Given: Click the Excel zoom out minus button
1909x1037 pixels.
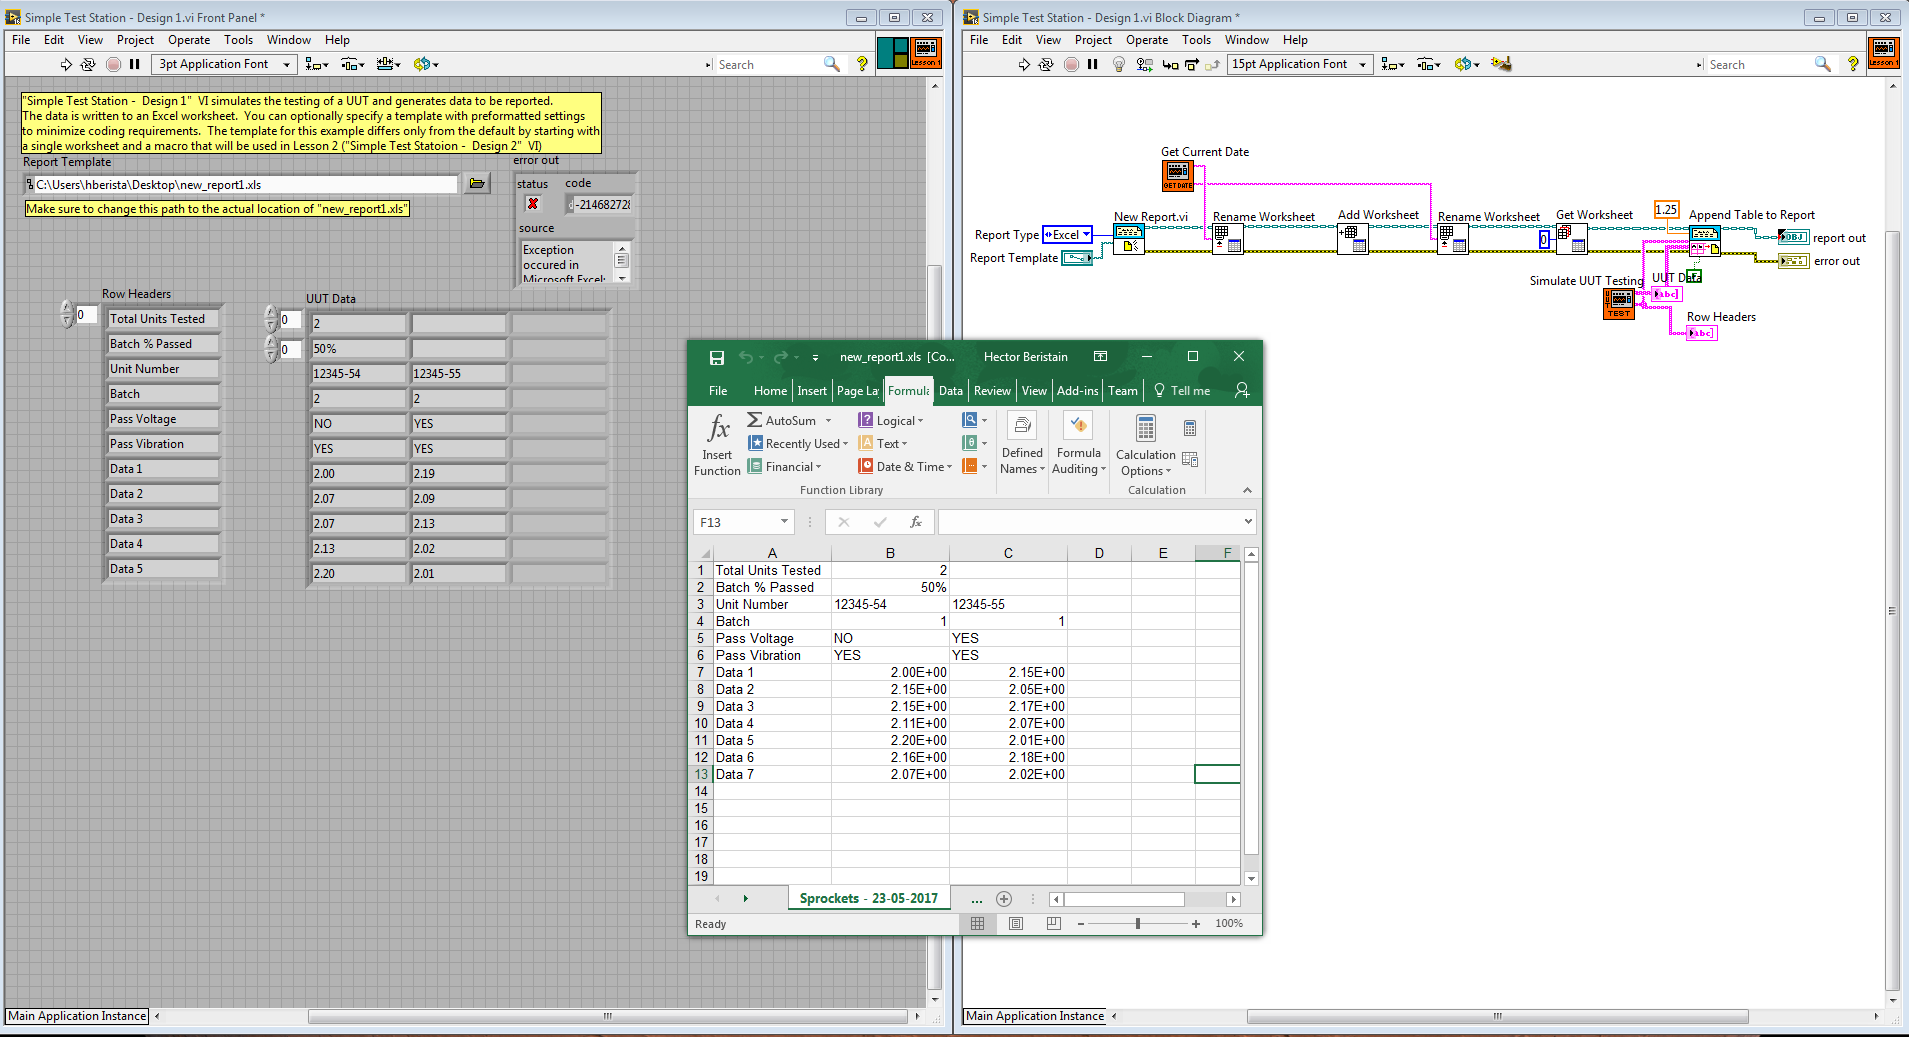Looking at the screenshot, I should point(1081,924).
